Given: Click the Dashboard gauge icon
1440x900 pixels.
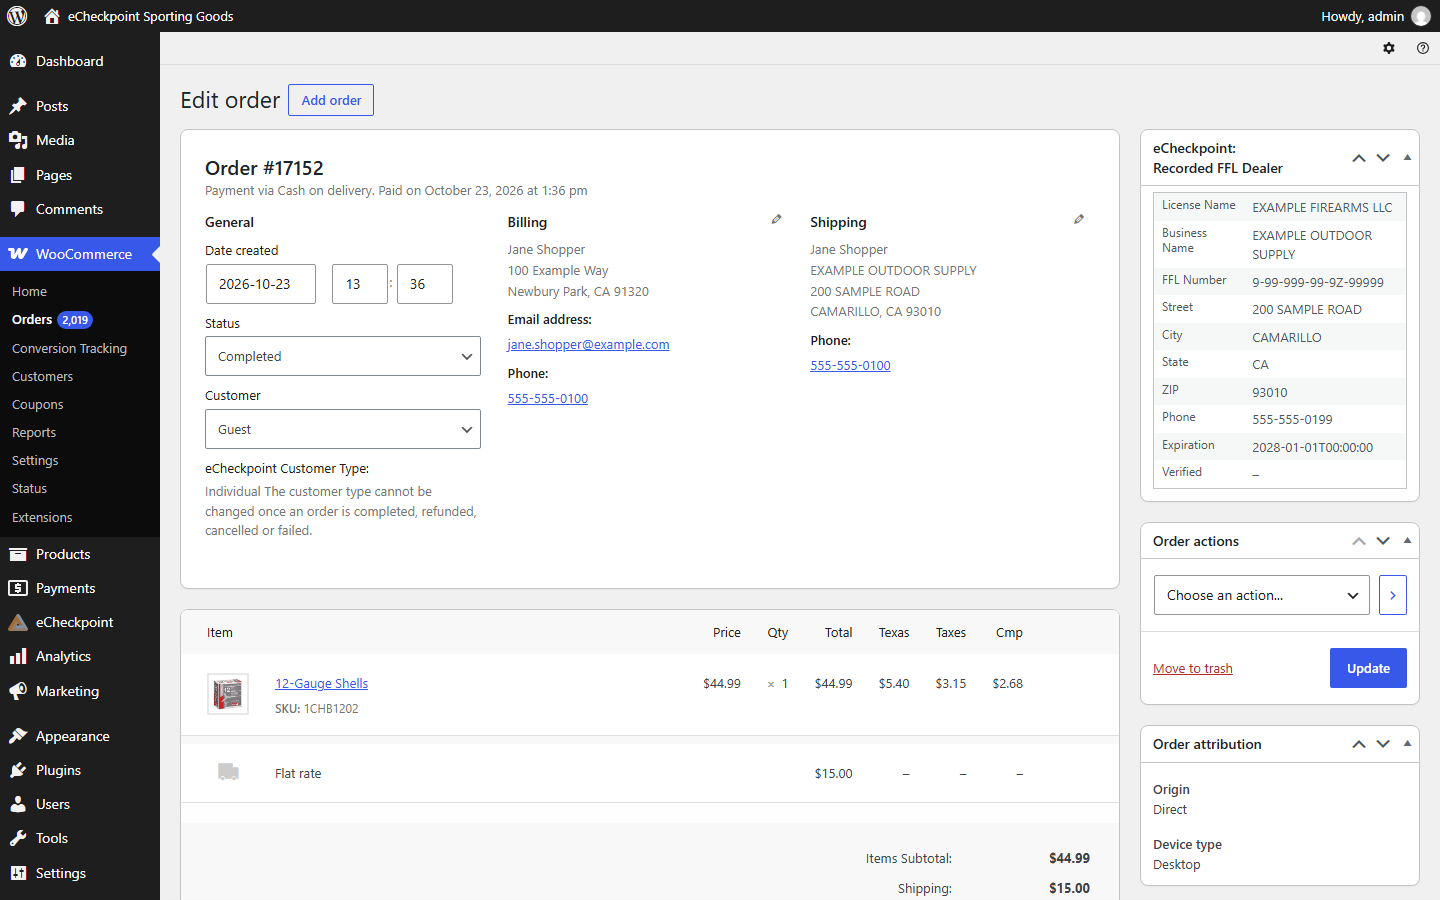Looking at the screenshot, I should 18,61.
